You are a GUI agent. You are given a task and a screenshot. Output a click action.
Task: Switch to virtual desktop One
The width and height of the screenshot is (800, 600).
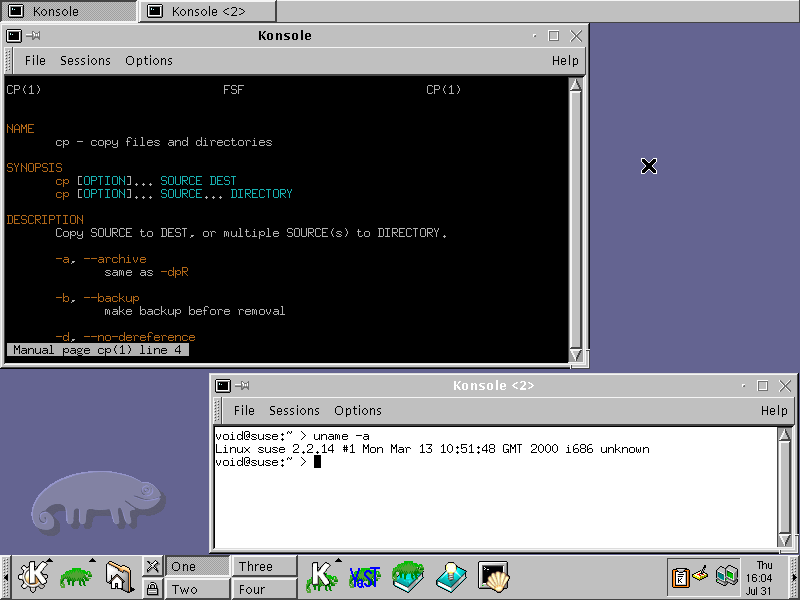click(197, 566)
